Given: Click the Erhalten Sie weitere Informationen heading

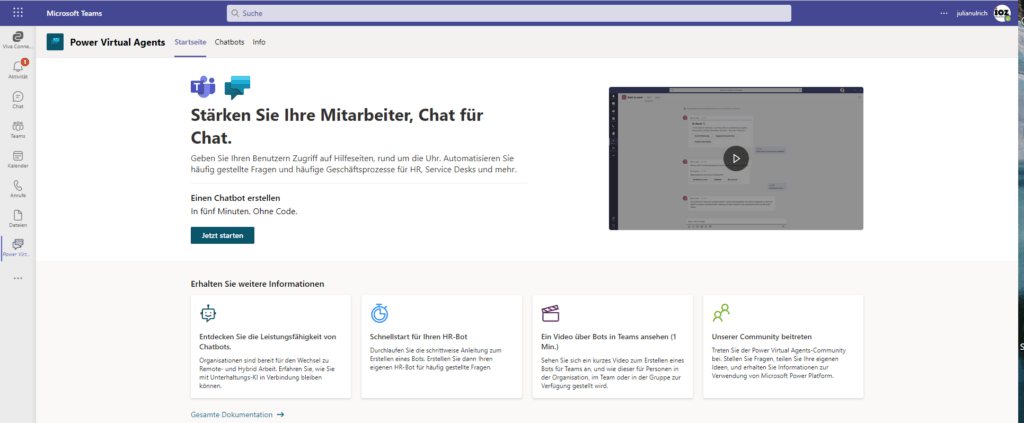Looking at the screenshot, I should [257, 284].
